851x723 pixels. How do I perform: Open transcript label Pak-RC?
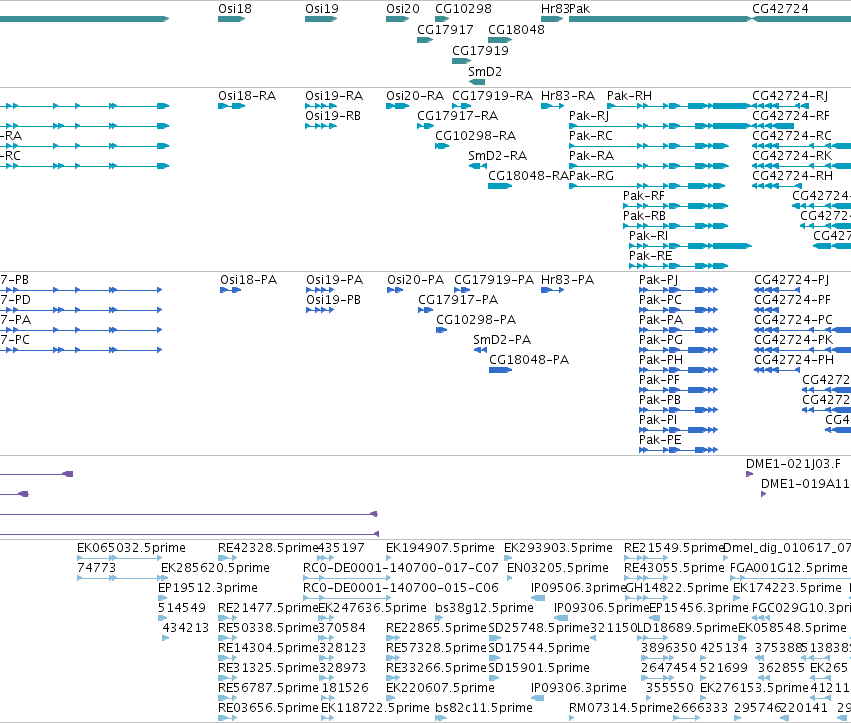click(x=590, y=136)
